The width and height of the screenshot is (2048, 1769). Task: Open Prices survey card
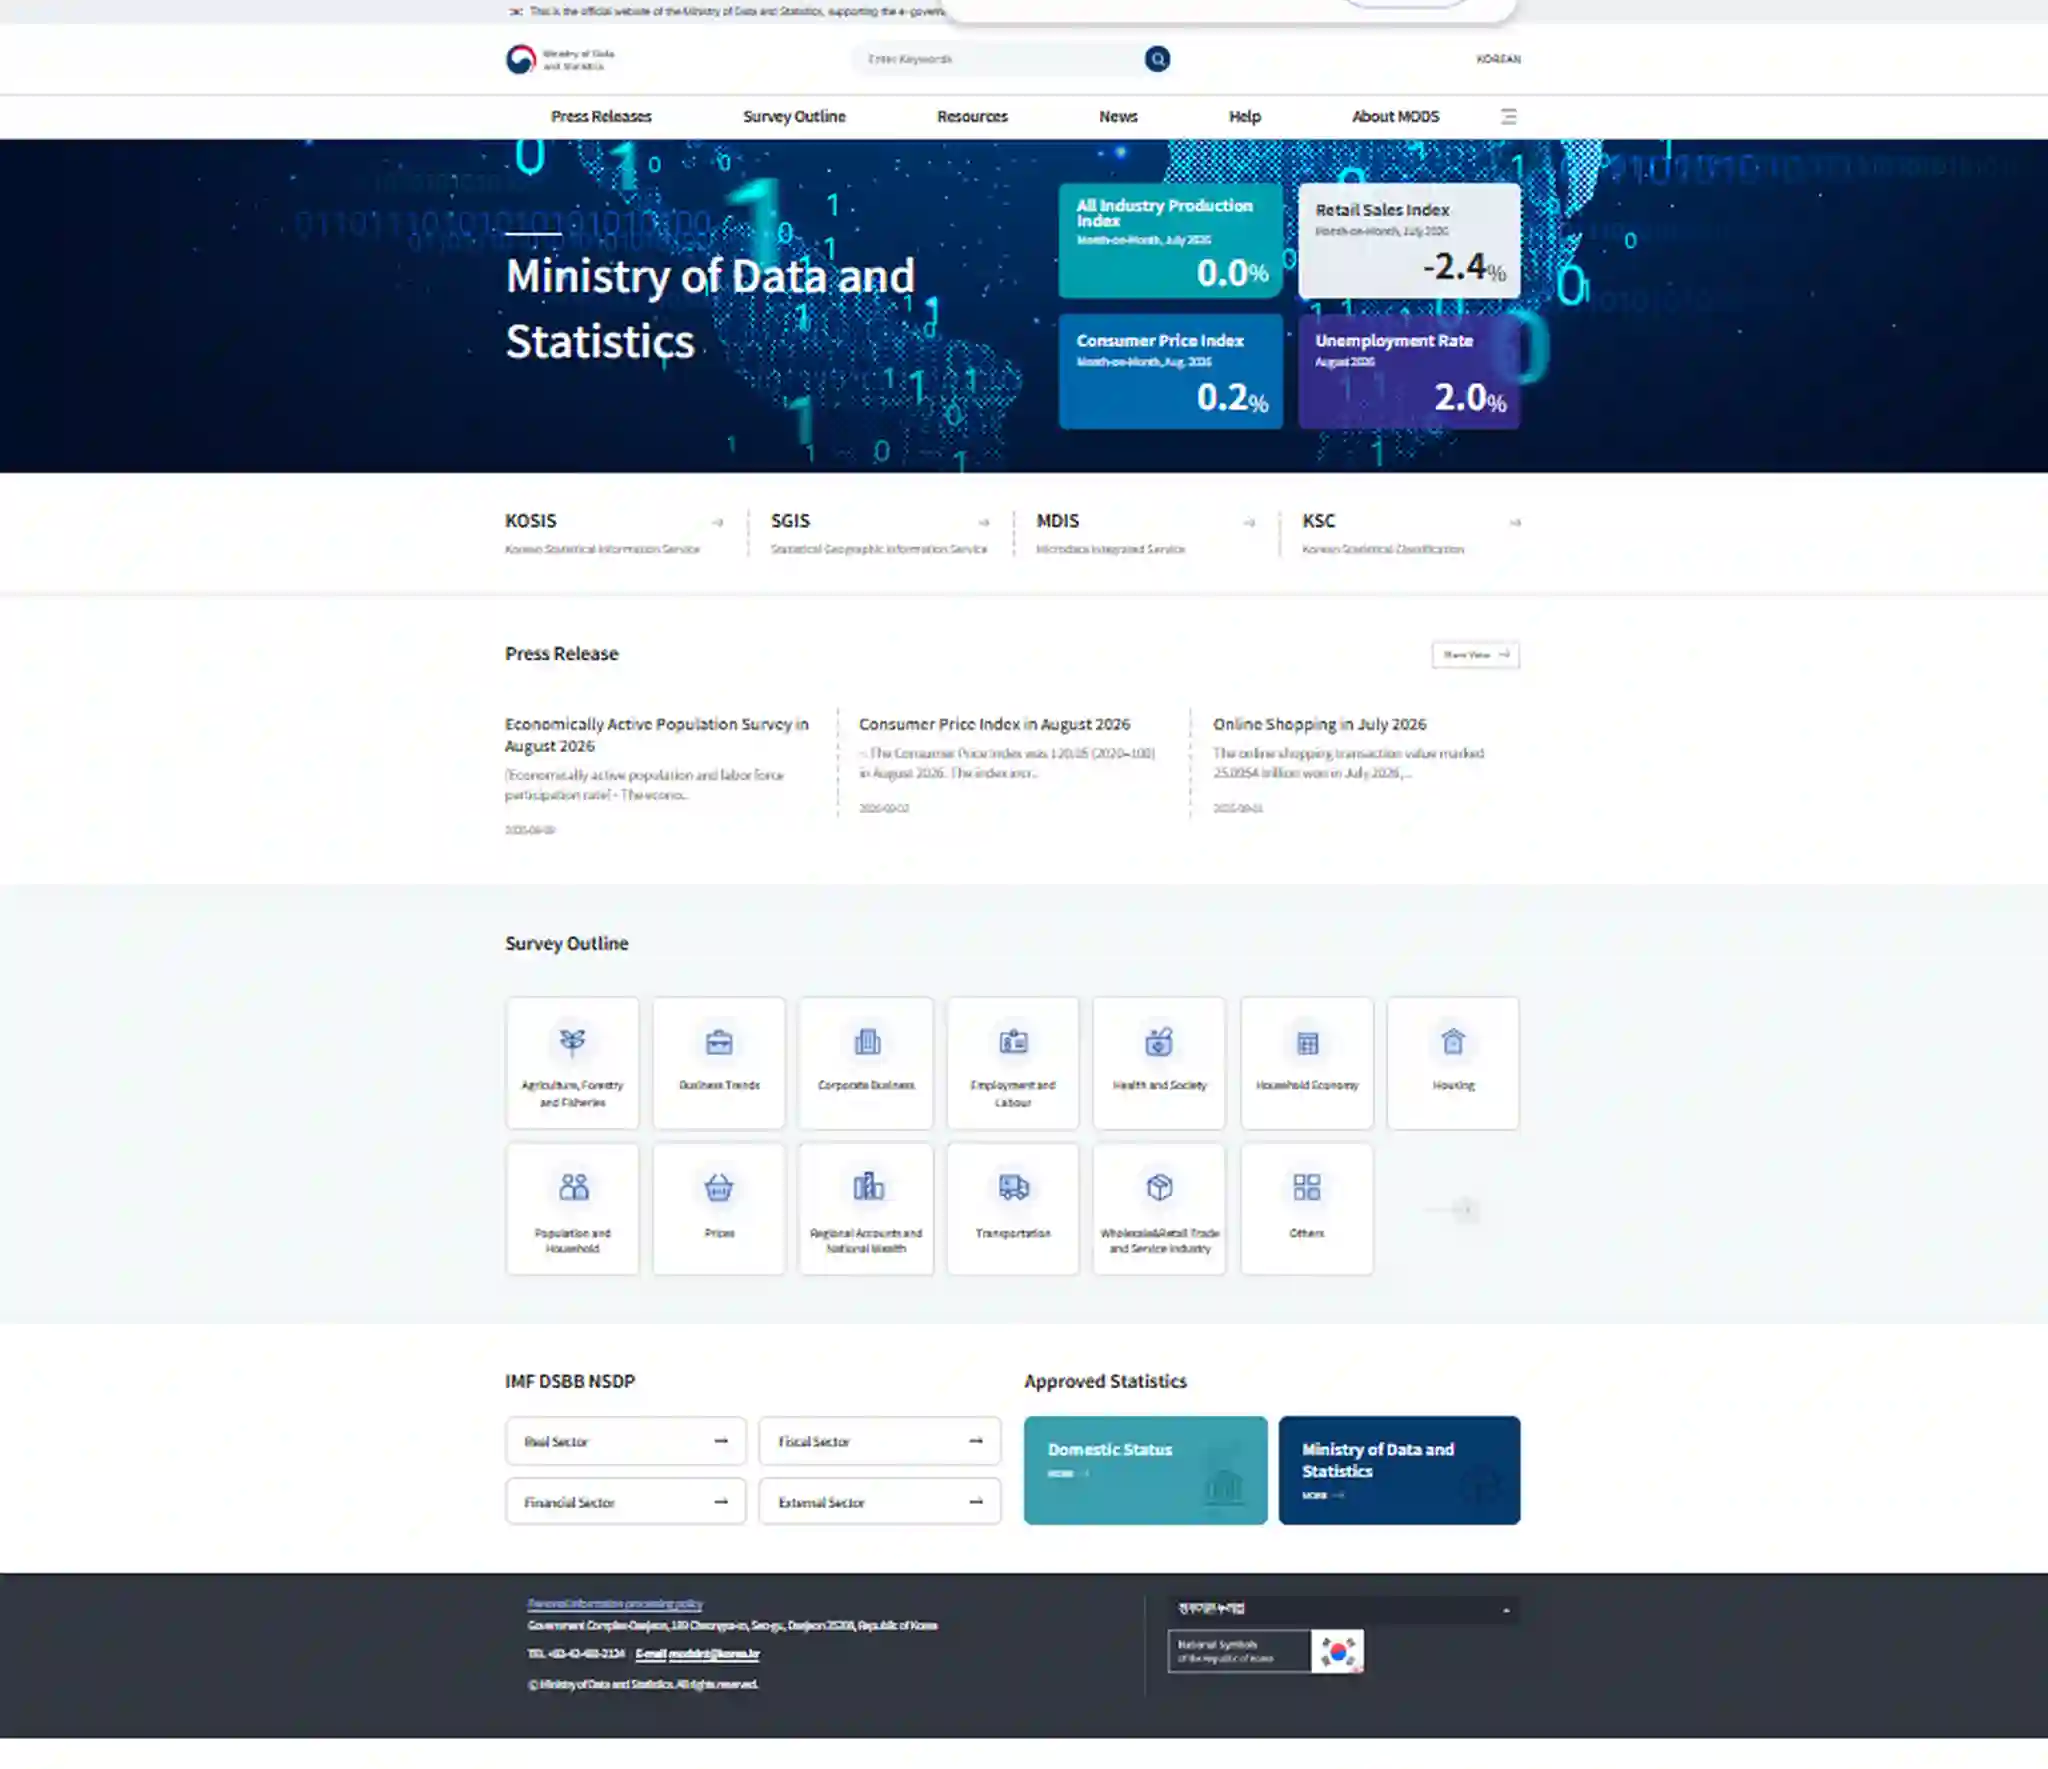coord(719,1209)
